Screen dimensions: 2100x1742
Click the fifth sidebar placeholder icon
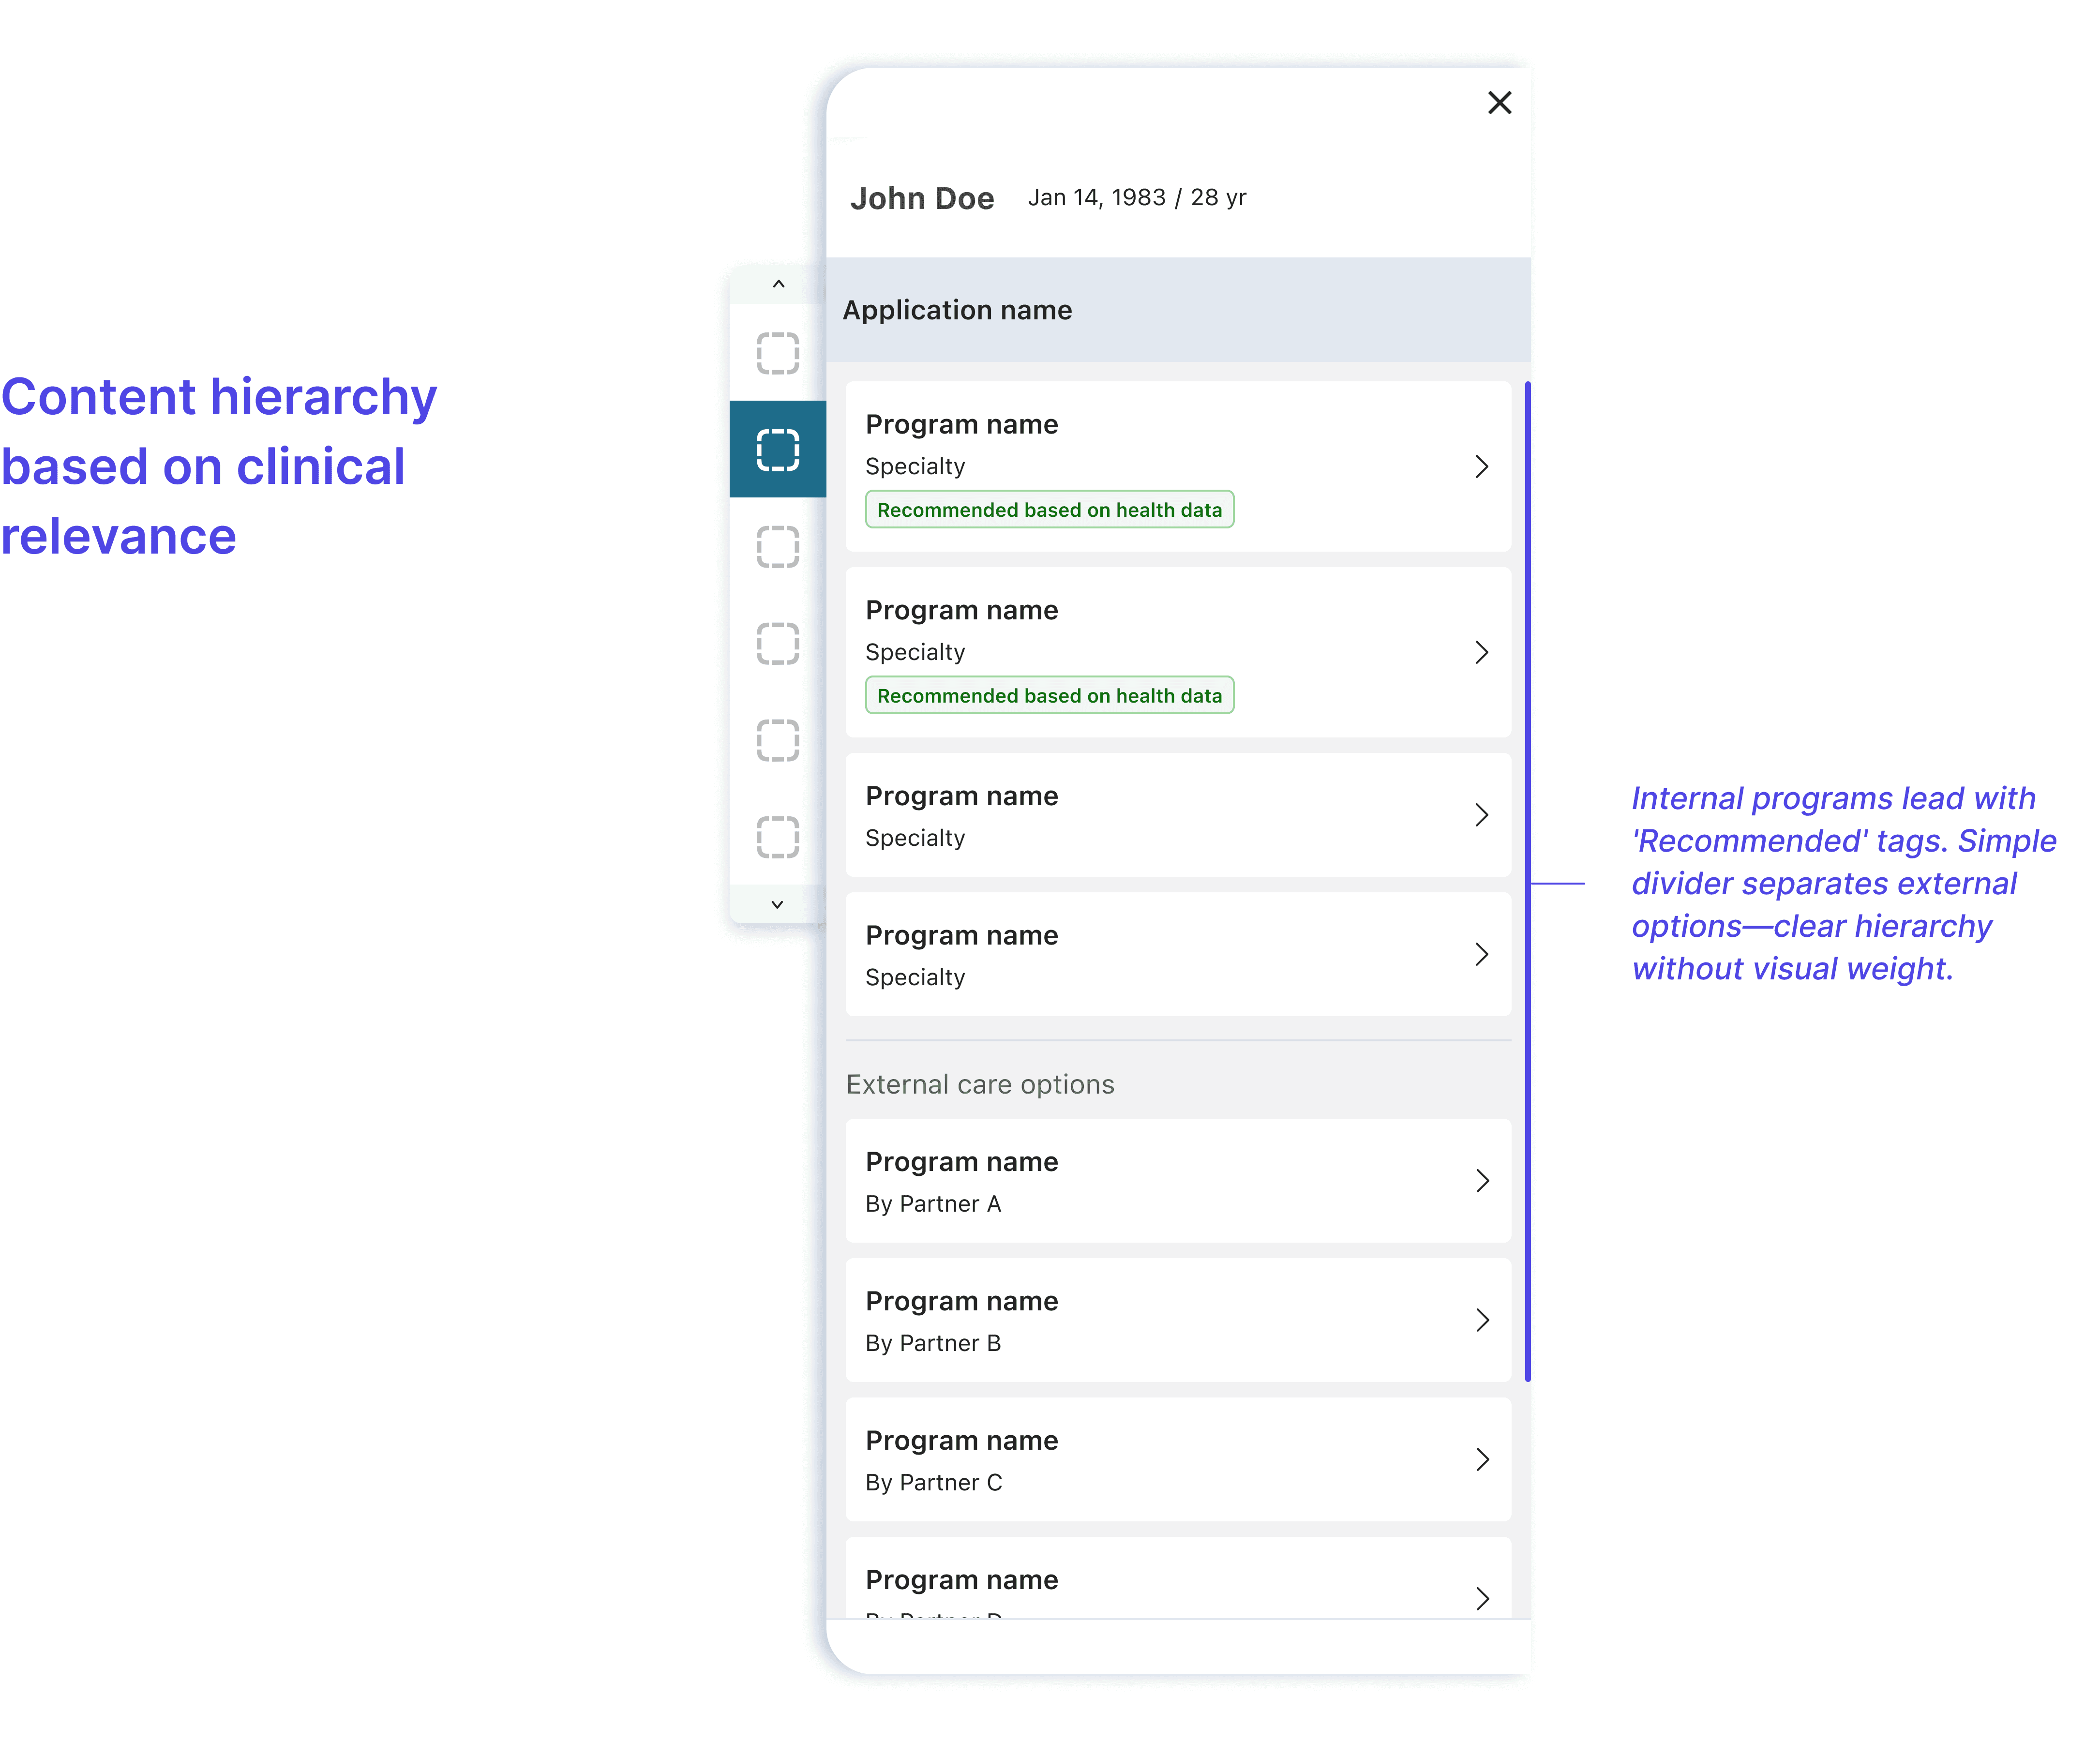(x=777, y=740)
